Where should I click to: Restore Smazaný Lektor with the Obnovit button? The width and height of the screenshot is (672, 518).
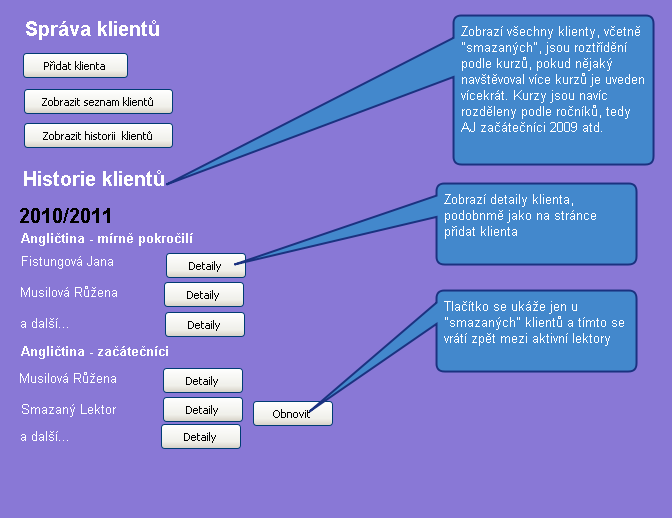(x=292, y=414)
